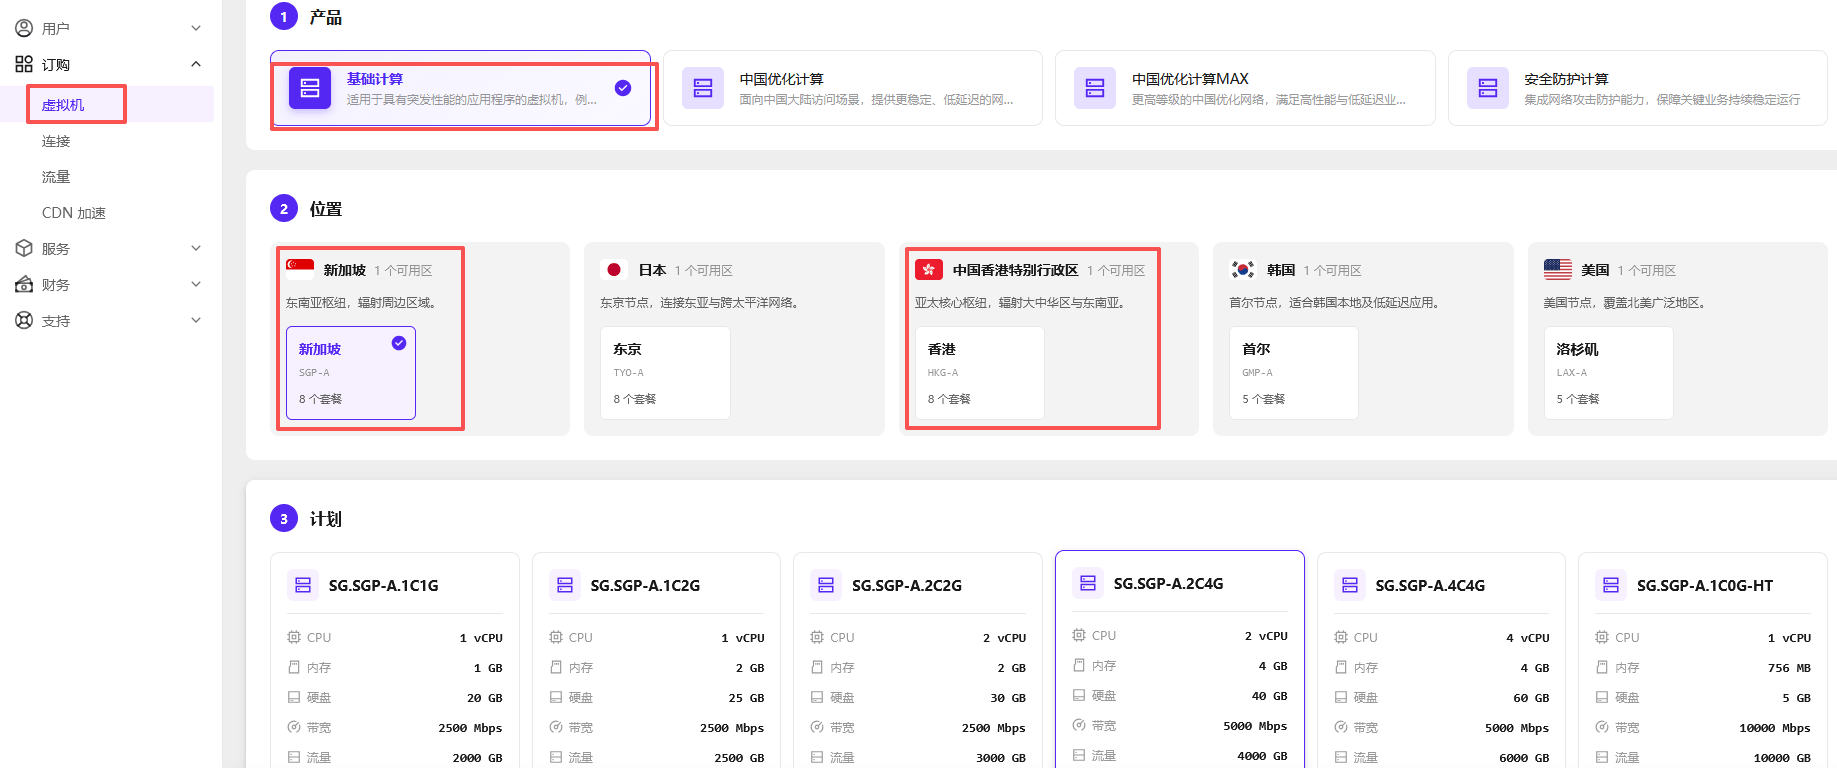Select the 基础计算 product checkmark

pyautogui.click(x=623, y=88)
